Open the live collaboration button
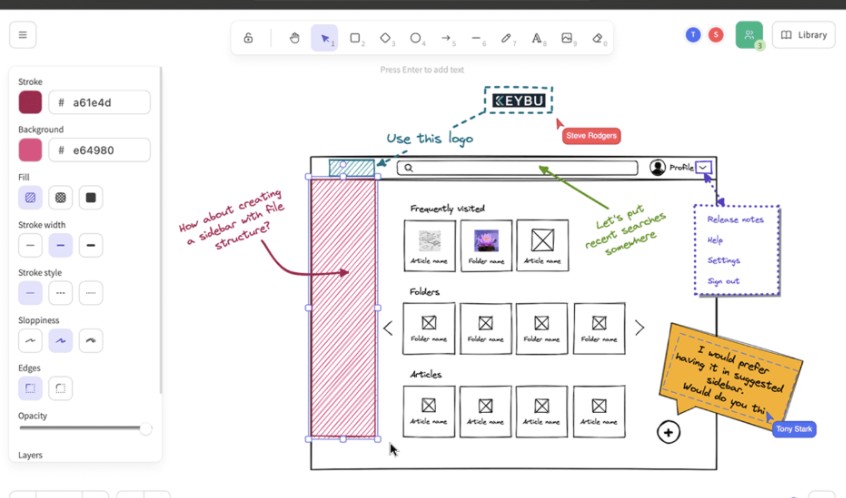The image size is (846, 498). point(748,35)
